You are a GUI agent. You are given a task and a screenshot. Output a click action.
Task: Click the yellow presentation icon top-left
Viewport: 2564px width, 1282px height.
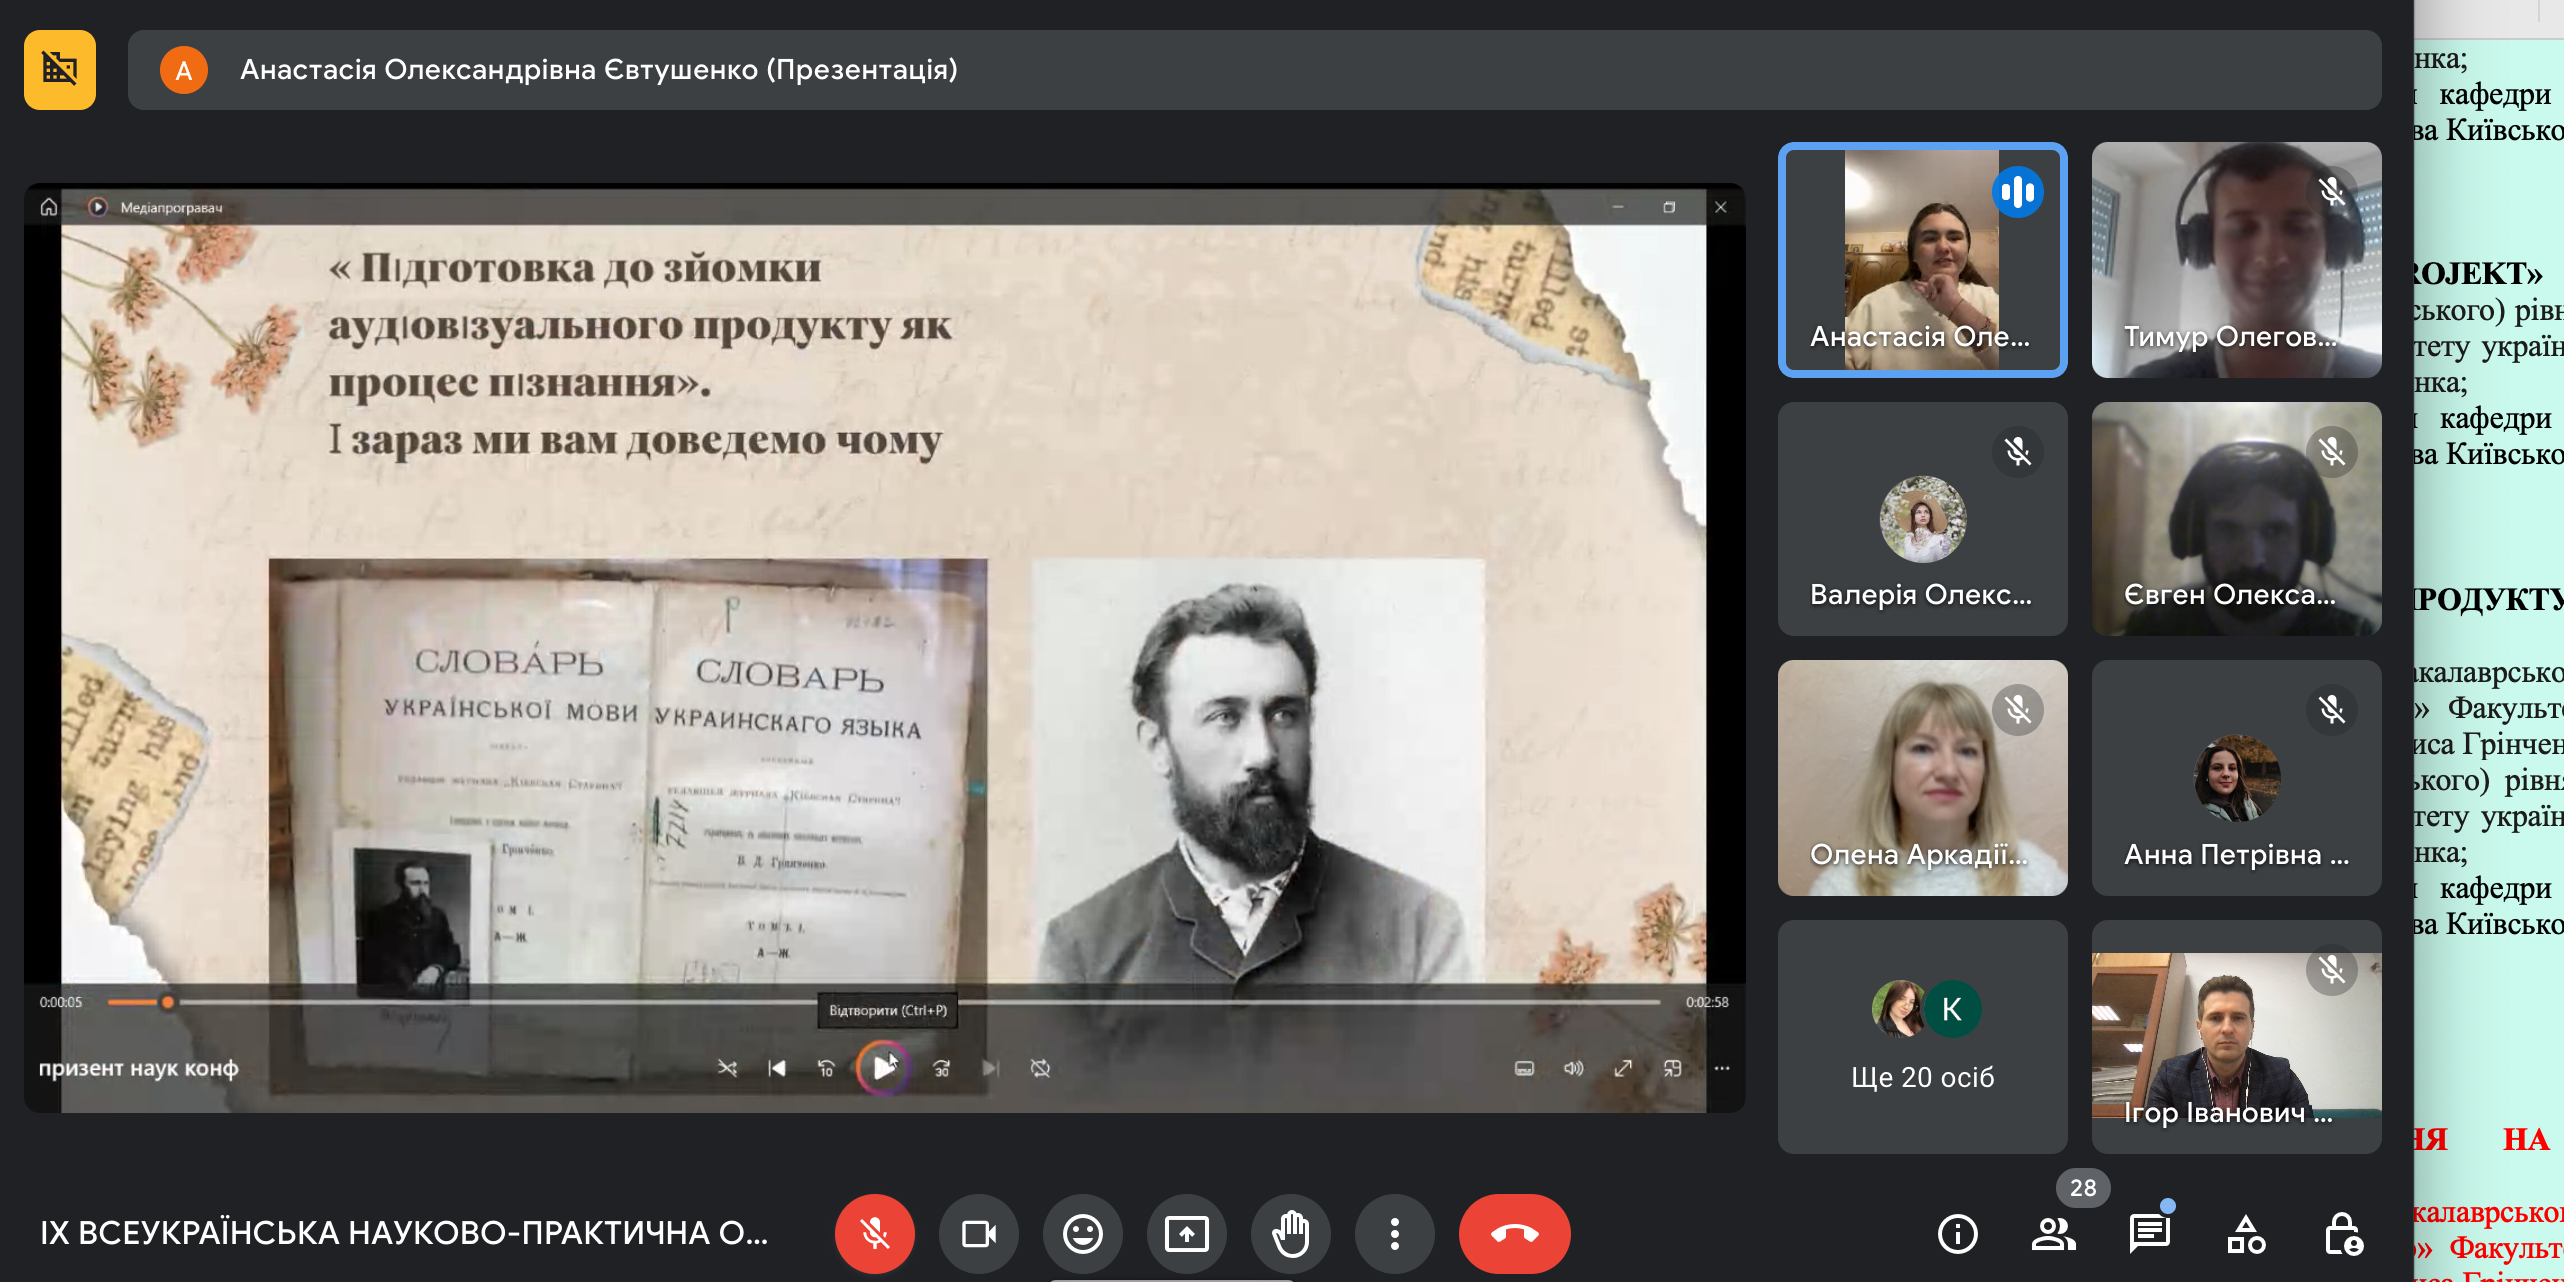60,69
